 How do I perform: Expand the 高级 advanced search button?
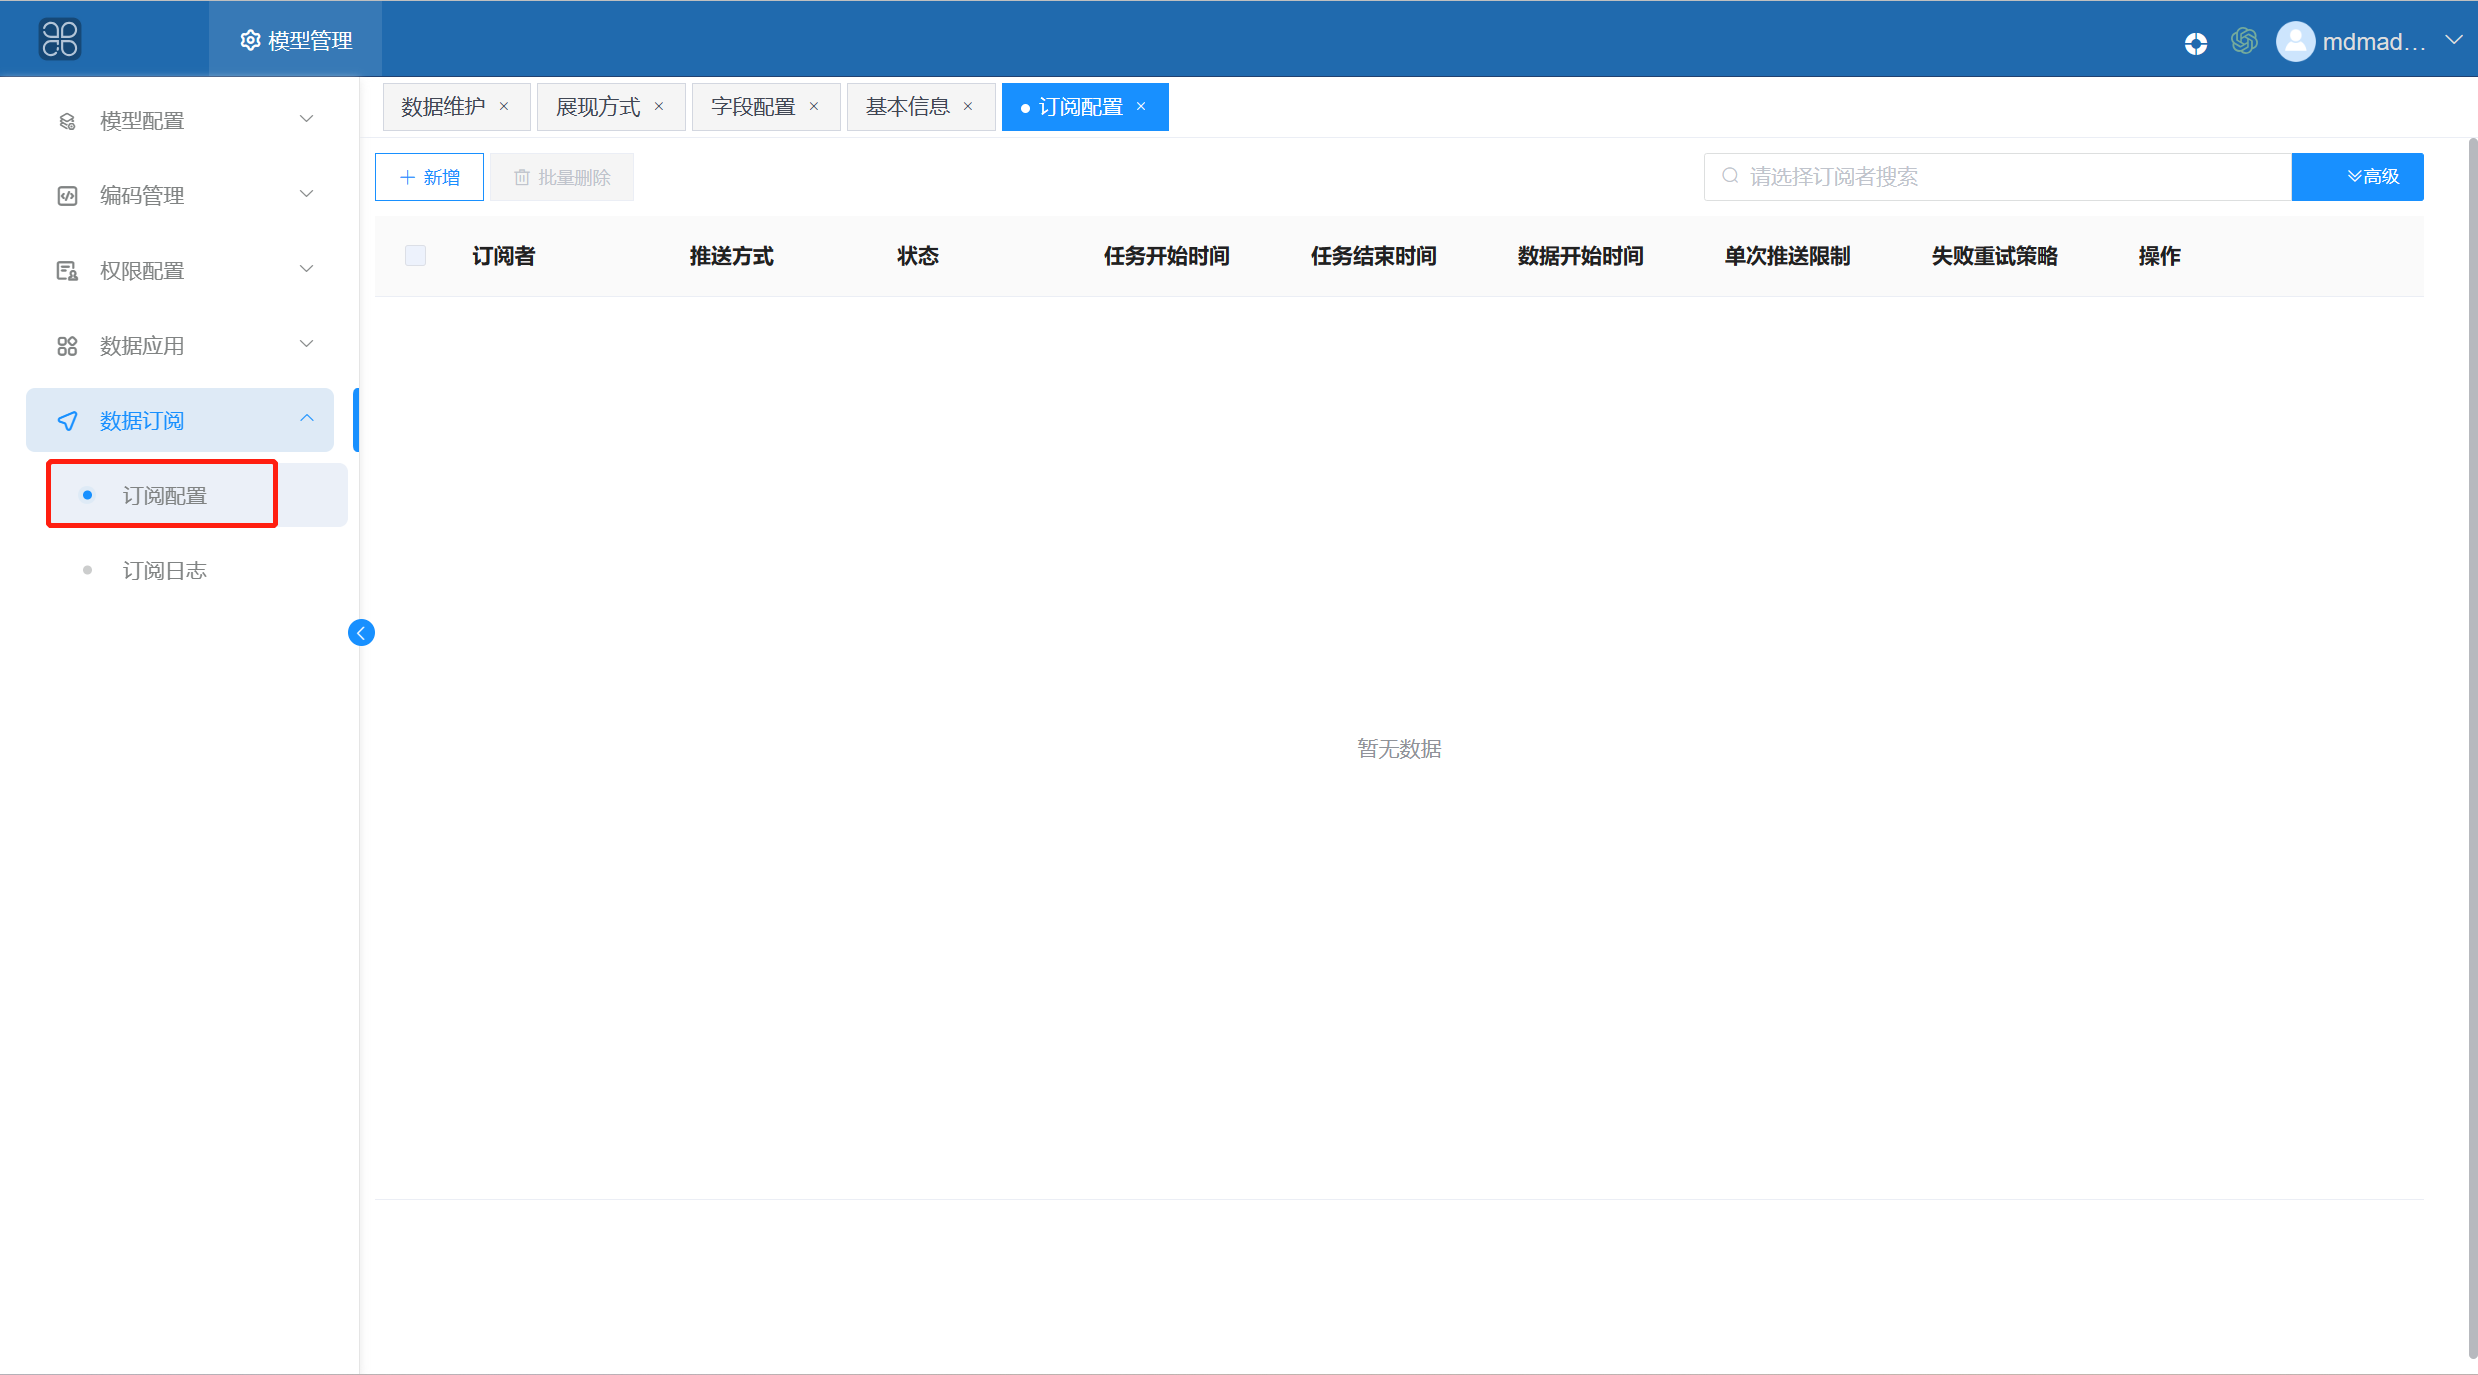[2357, 177]
